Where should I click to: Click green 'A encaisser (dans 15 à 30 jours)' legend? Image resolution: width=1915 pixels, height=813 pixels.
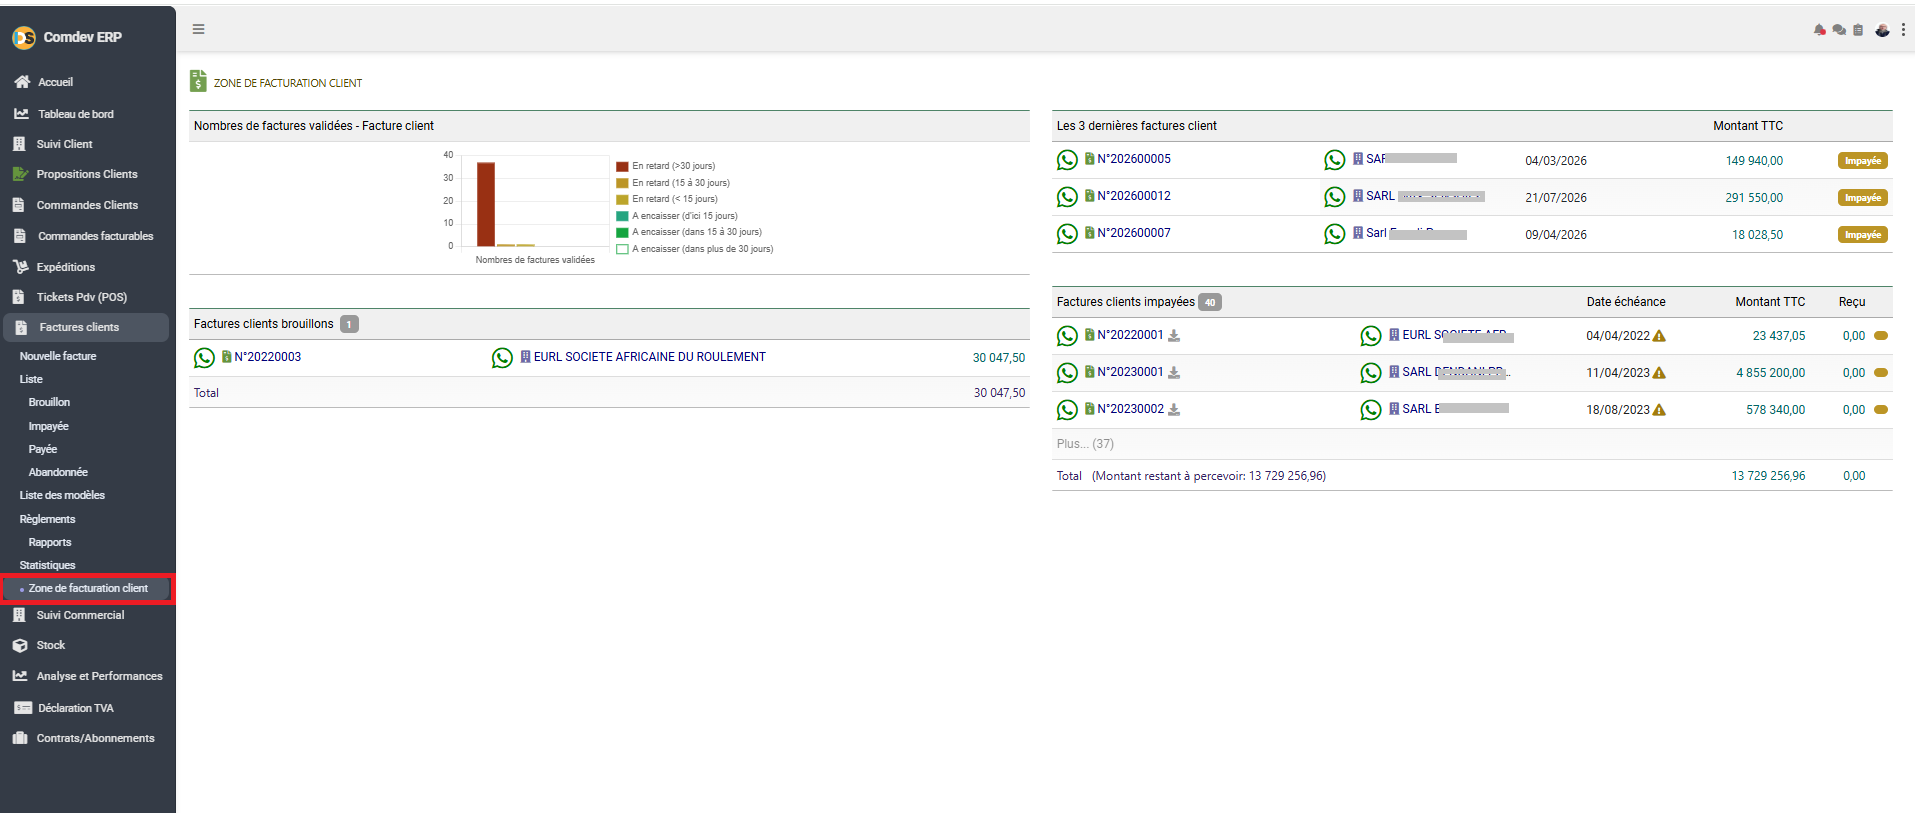click(622, 232)
